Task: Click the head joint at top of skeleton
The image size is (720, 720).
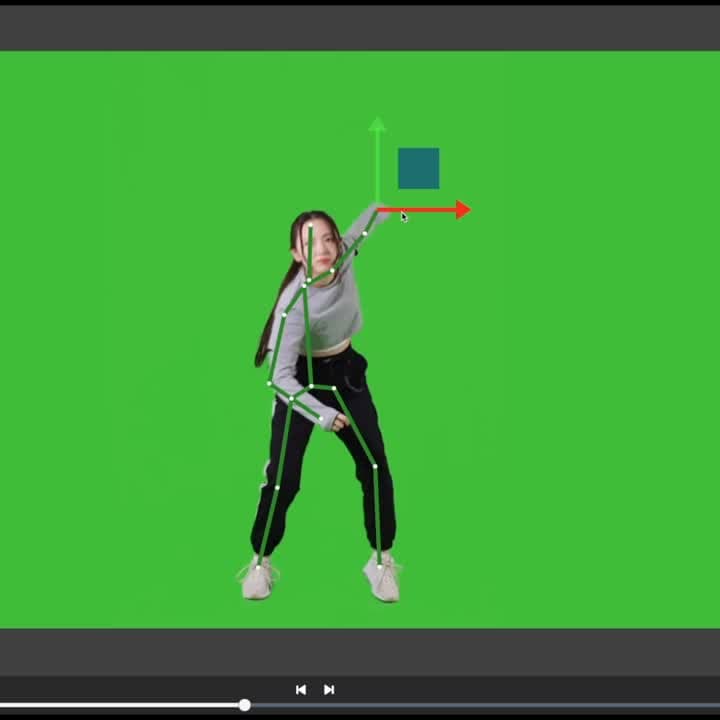Action: 310,227
